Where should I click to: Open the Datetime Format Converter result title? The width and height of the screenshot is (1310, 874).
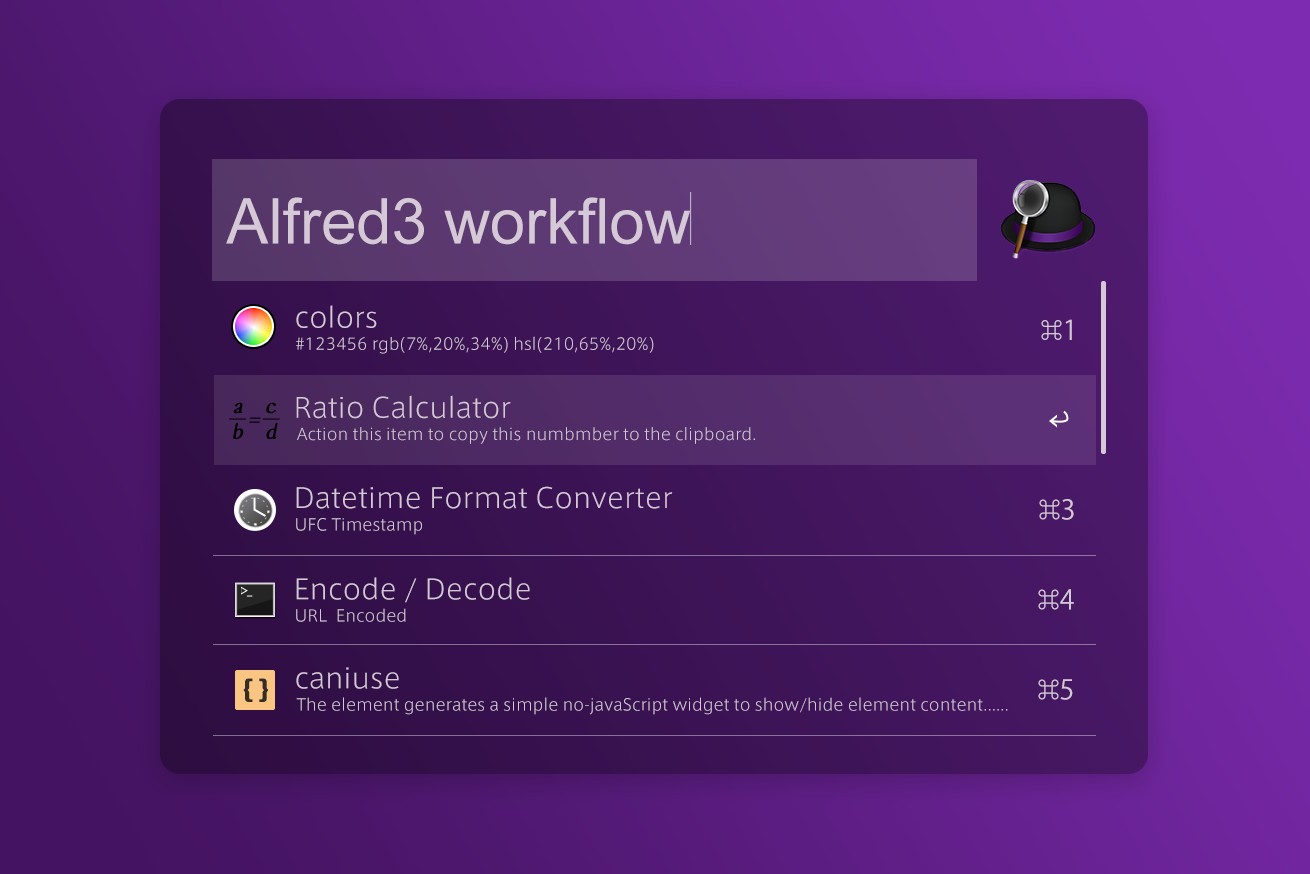[483, 498]
